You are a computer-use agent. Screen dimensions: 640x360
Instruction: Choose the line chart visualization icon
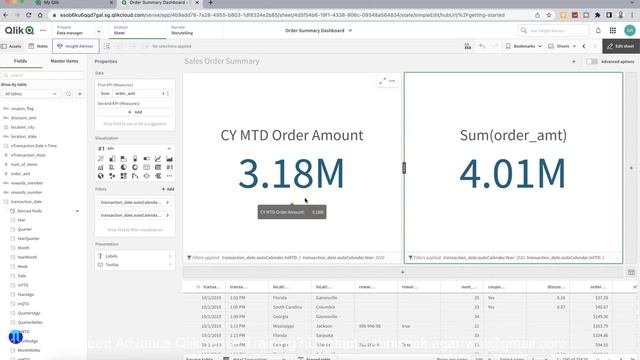(158, 159)
